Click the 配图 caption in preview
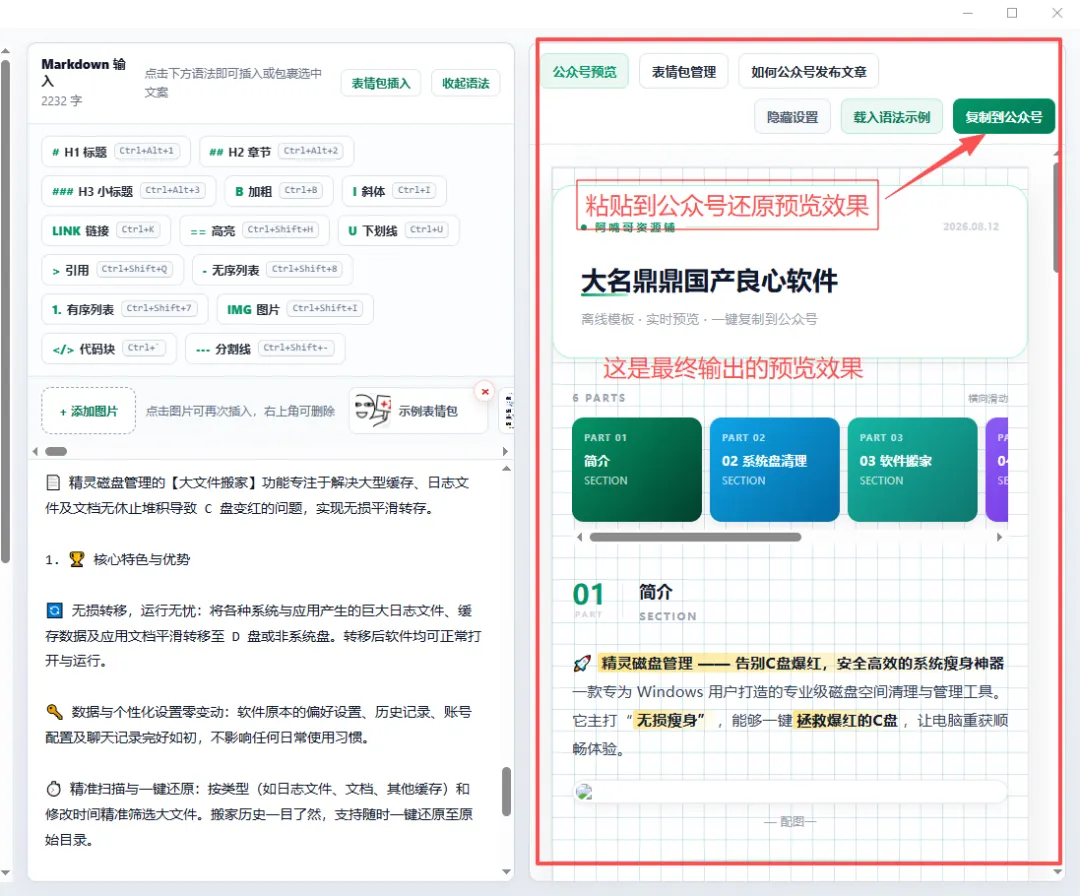1080x896 pixels. coord(790,822)
